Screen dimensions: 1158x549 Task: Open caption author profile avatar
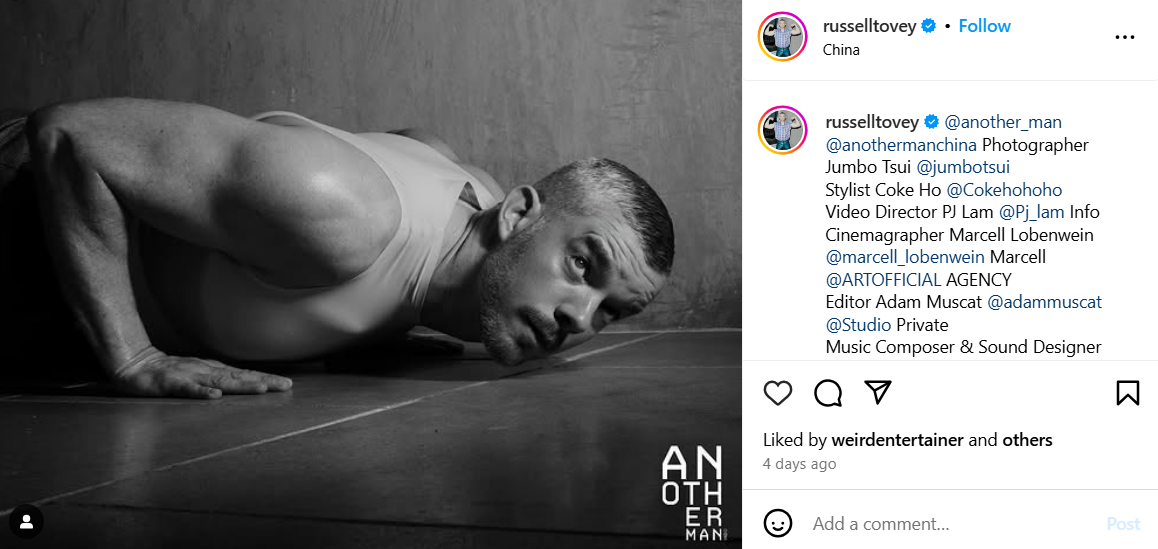pyautogui.click(x=782, y=130)
